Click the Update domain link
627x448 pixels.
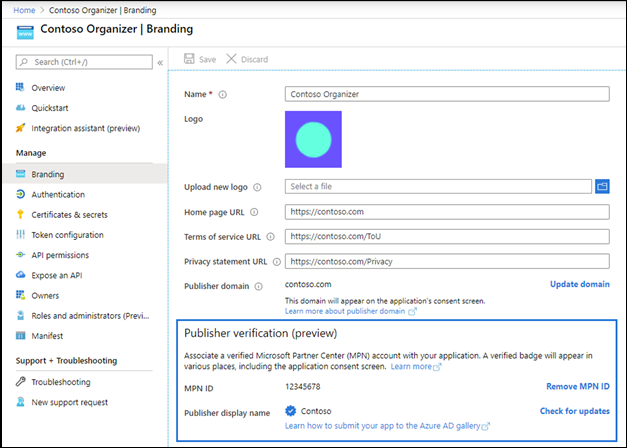click(580, 284)
